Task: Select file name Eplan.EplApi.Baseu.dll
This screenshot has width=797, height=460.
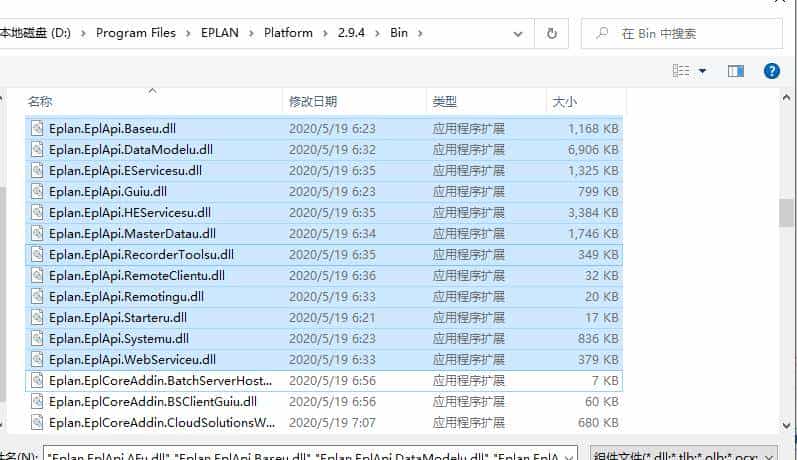Action: (112, 129)
